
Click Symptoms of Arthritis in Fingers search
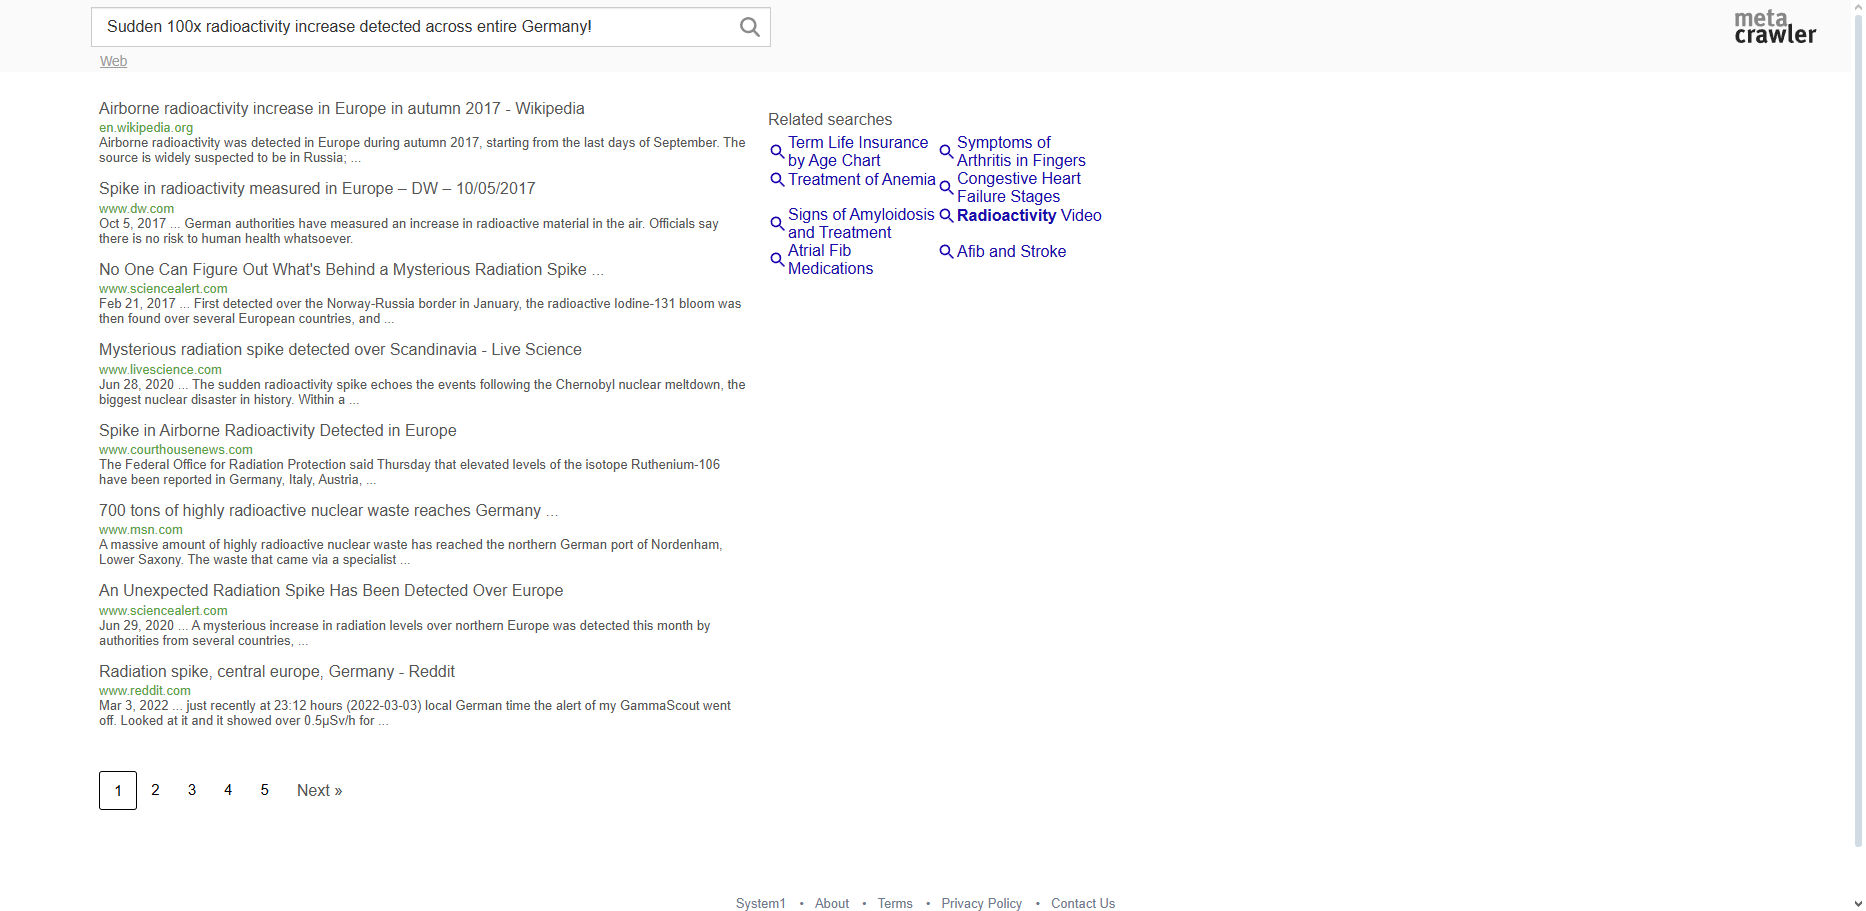(x=1020, y=152)
